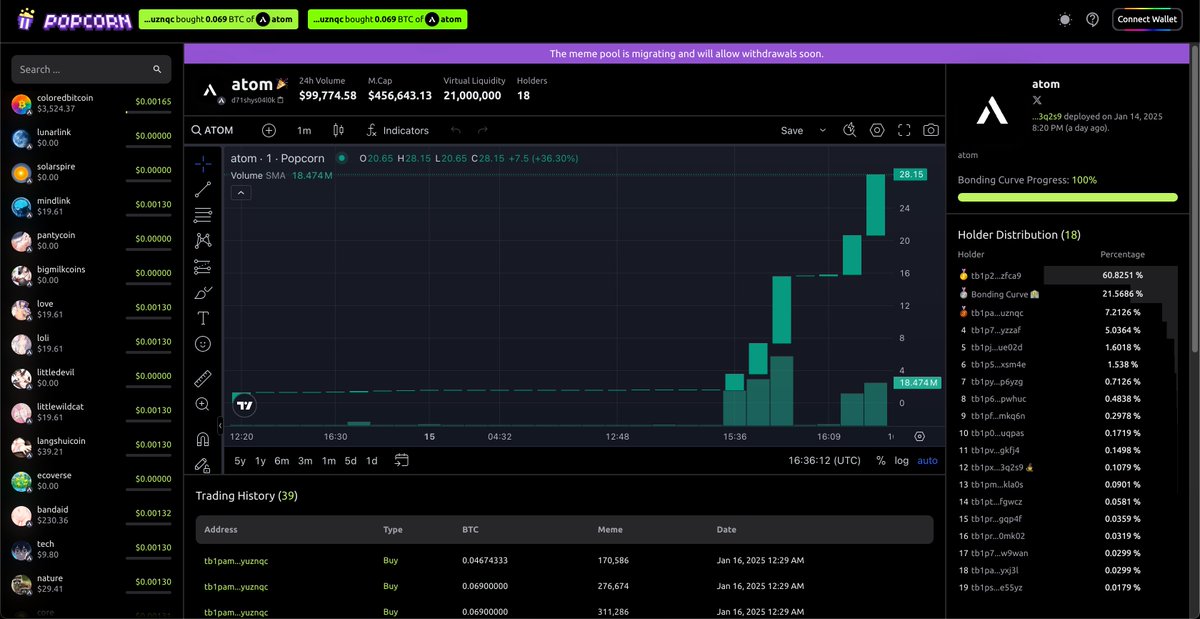Open chart settings hexagon in top toolbar
The image size is (1200, 619).
click(x=877, y=130)
